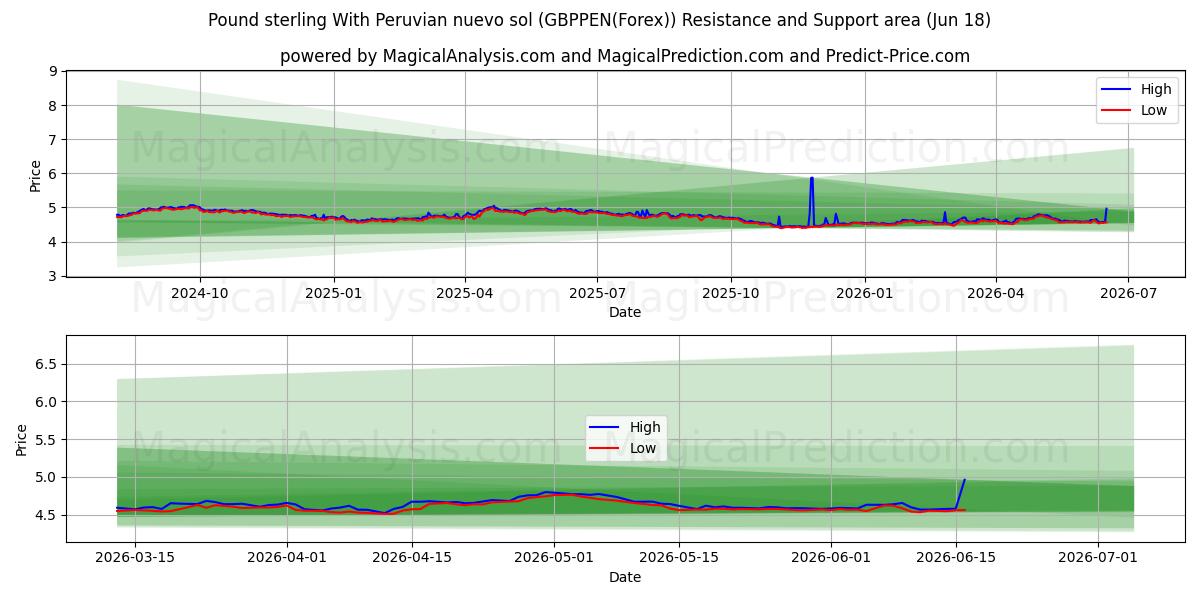Click the 2024-10 label on top x-axis

[x=199, y=293]
